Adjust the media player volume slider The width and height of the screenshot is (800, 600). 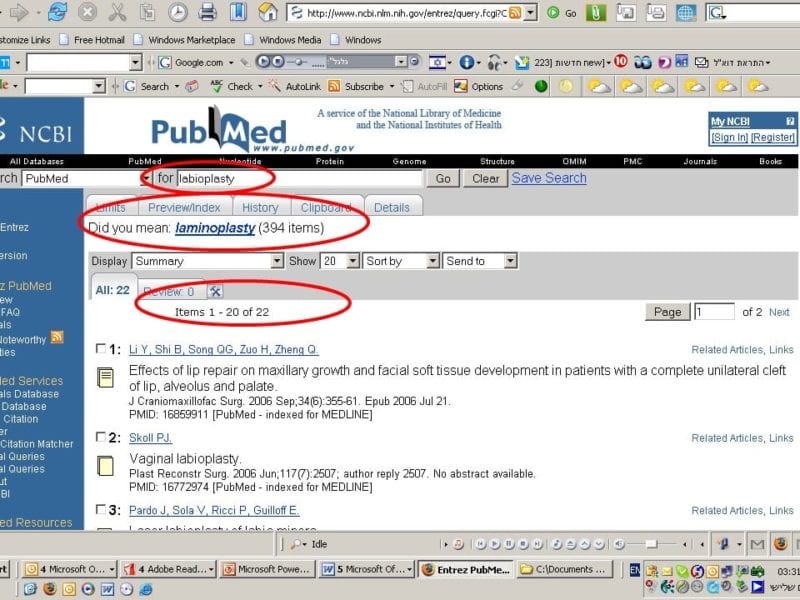tap(650, 544)
